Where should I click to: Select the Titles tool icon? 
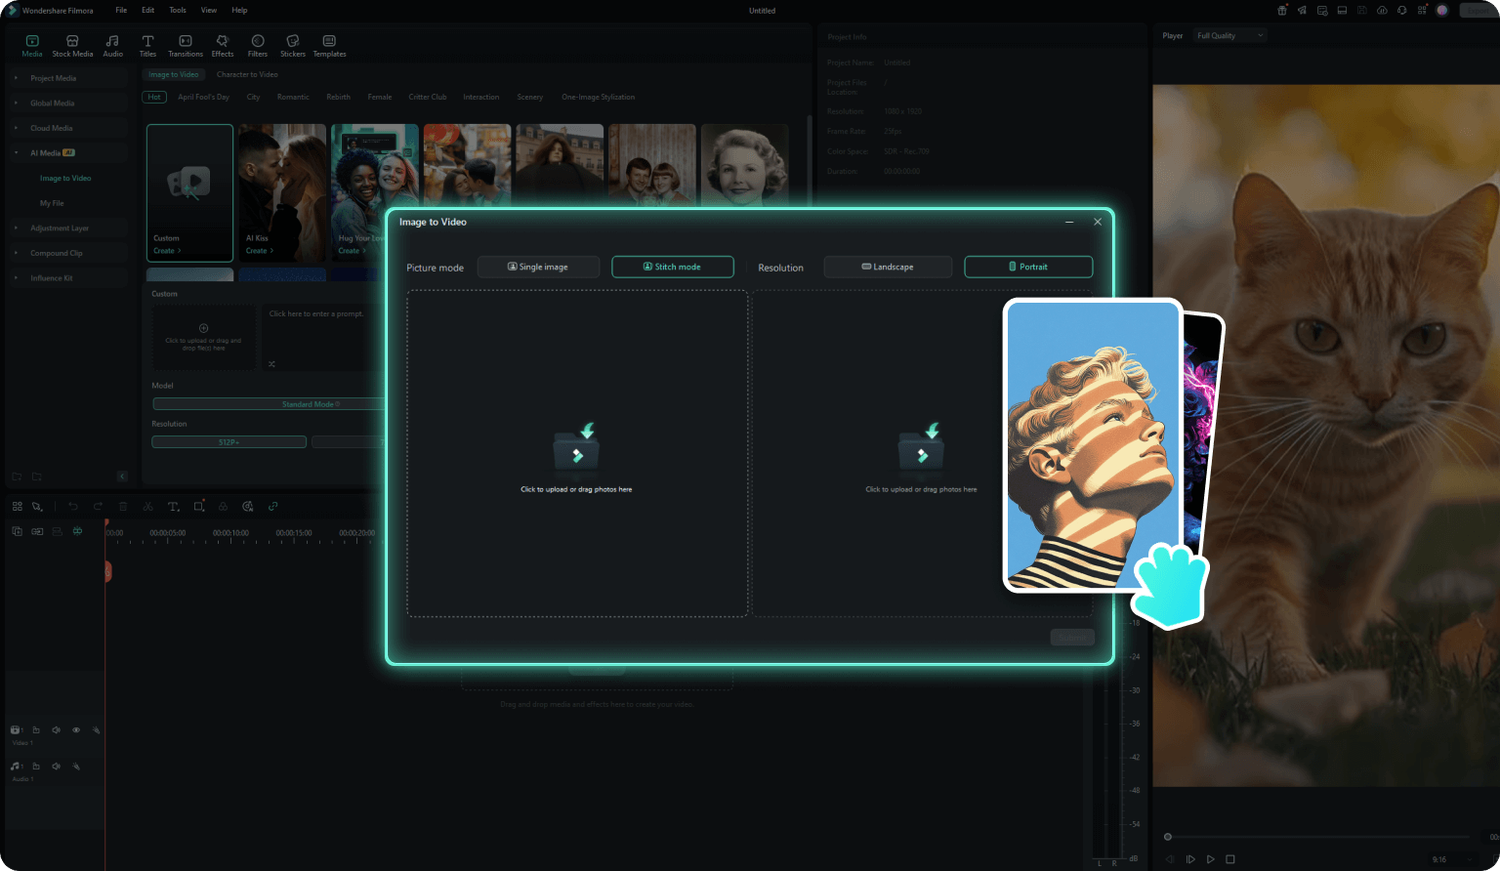click(x=148, y=46)
